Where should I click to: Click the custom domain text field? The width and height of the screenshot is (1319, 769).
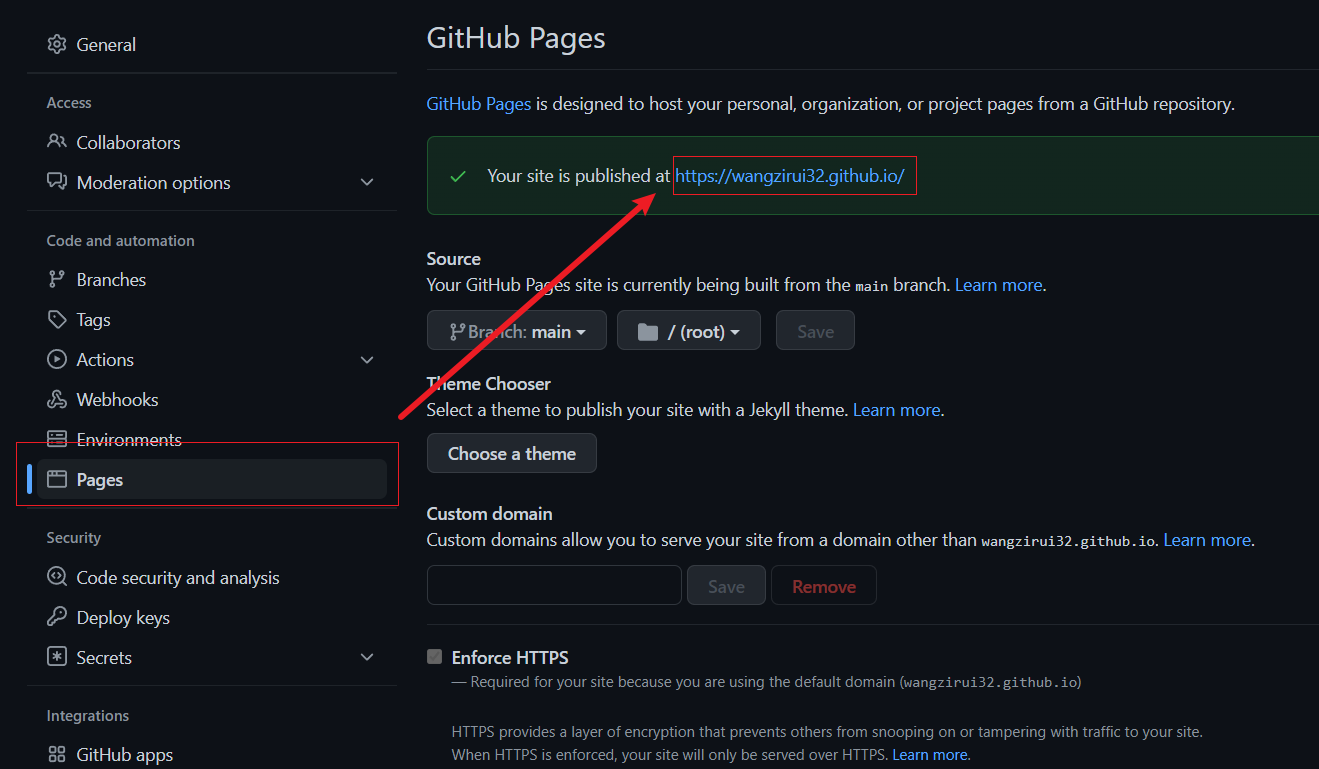click(x=554, y=585)
